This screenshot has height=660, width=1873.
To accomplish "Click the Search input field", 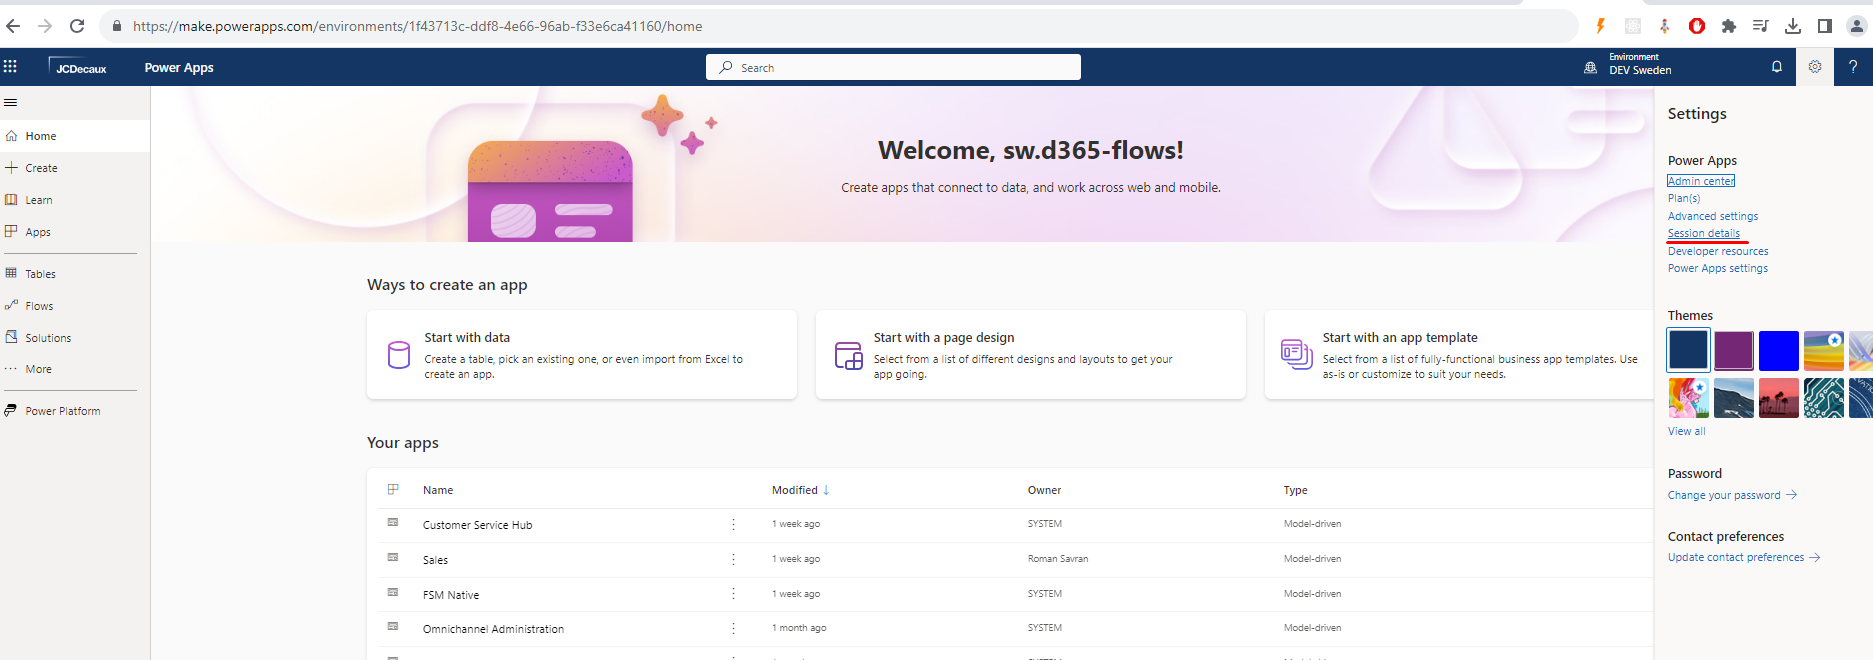I will pyautogui.click(x=894, y=67).
